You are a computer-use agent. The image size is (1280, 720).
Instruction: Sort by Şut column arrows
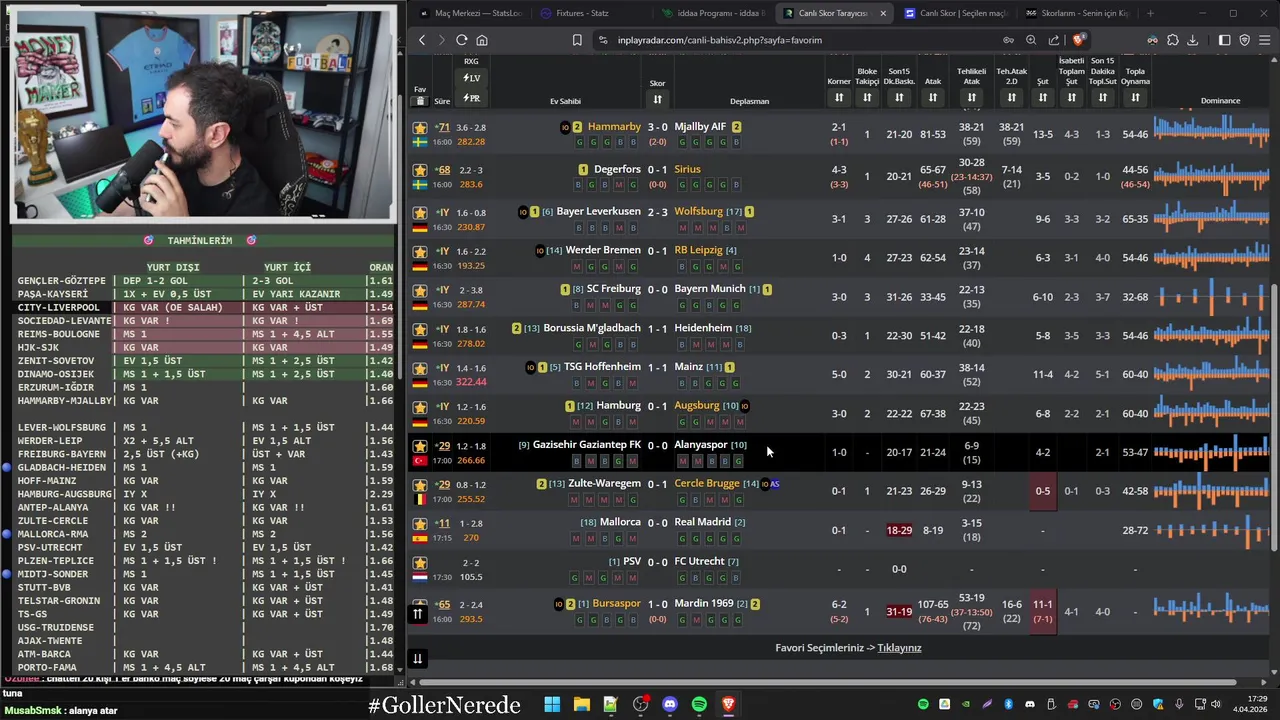[x=1042, y=97]
